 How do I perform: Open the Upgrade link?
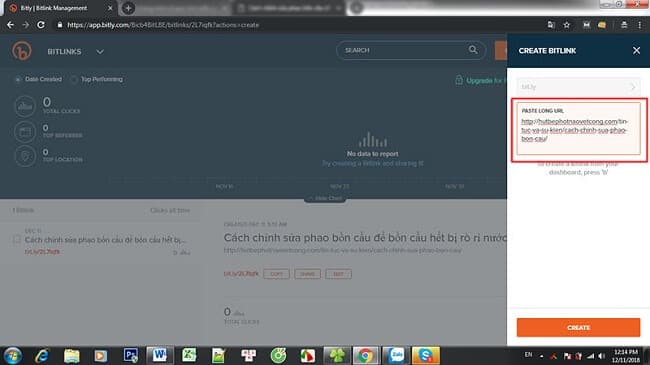485,80
